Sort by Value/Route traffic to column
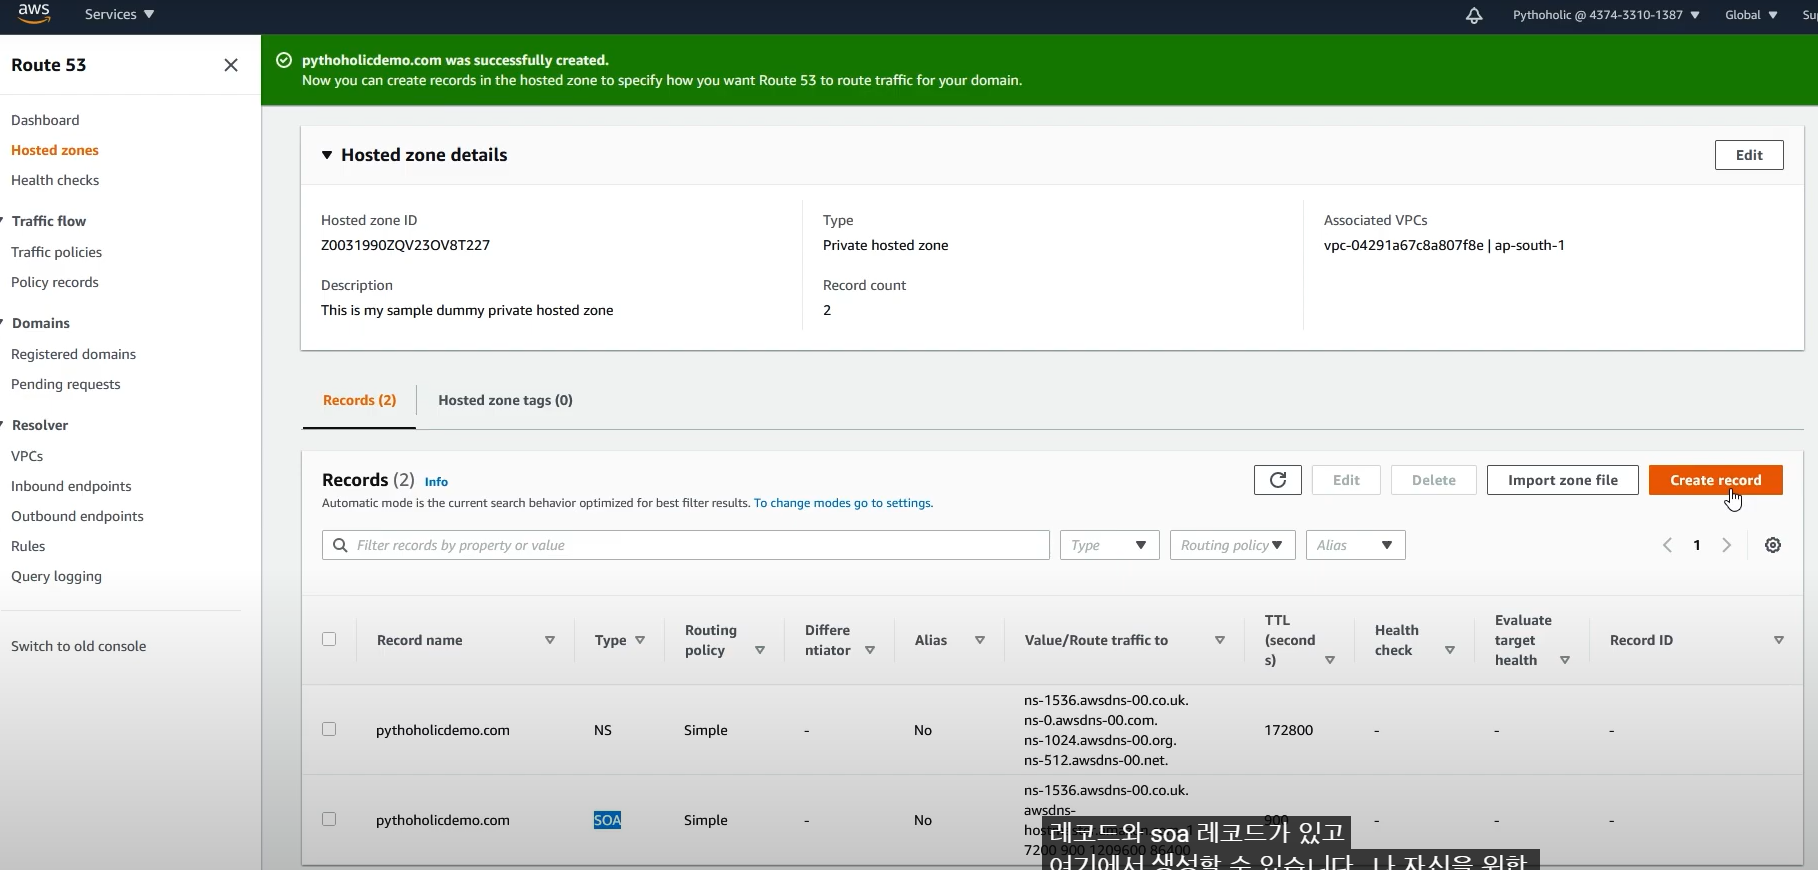This screenshot has height=870, width=1818. coord(1220,640)
